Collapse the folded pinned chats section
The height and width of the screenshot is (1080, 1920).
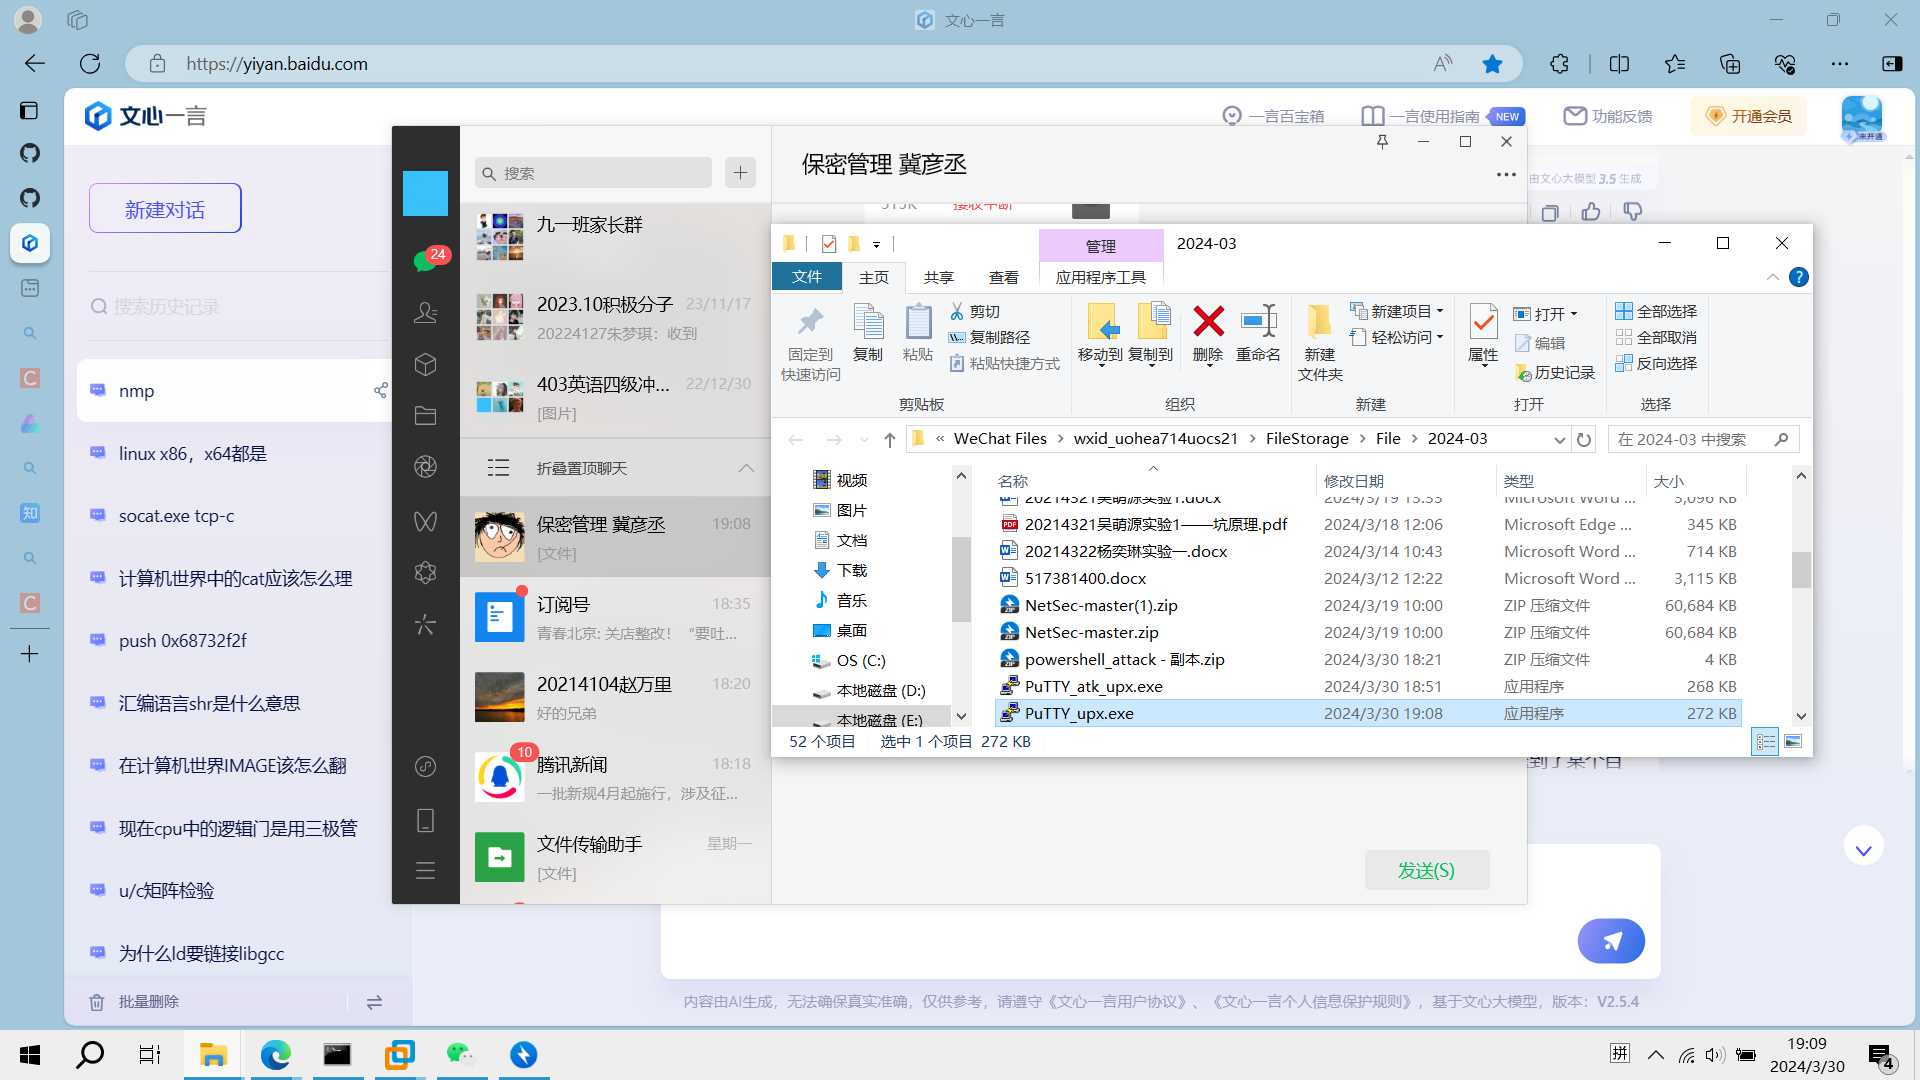[746, 468]
